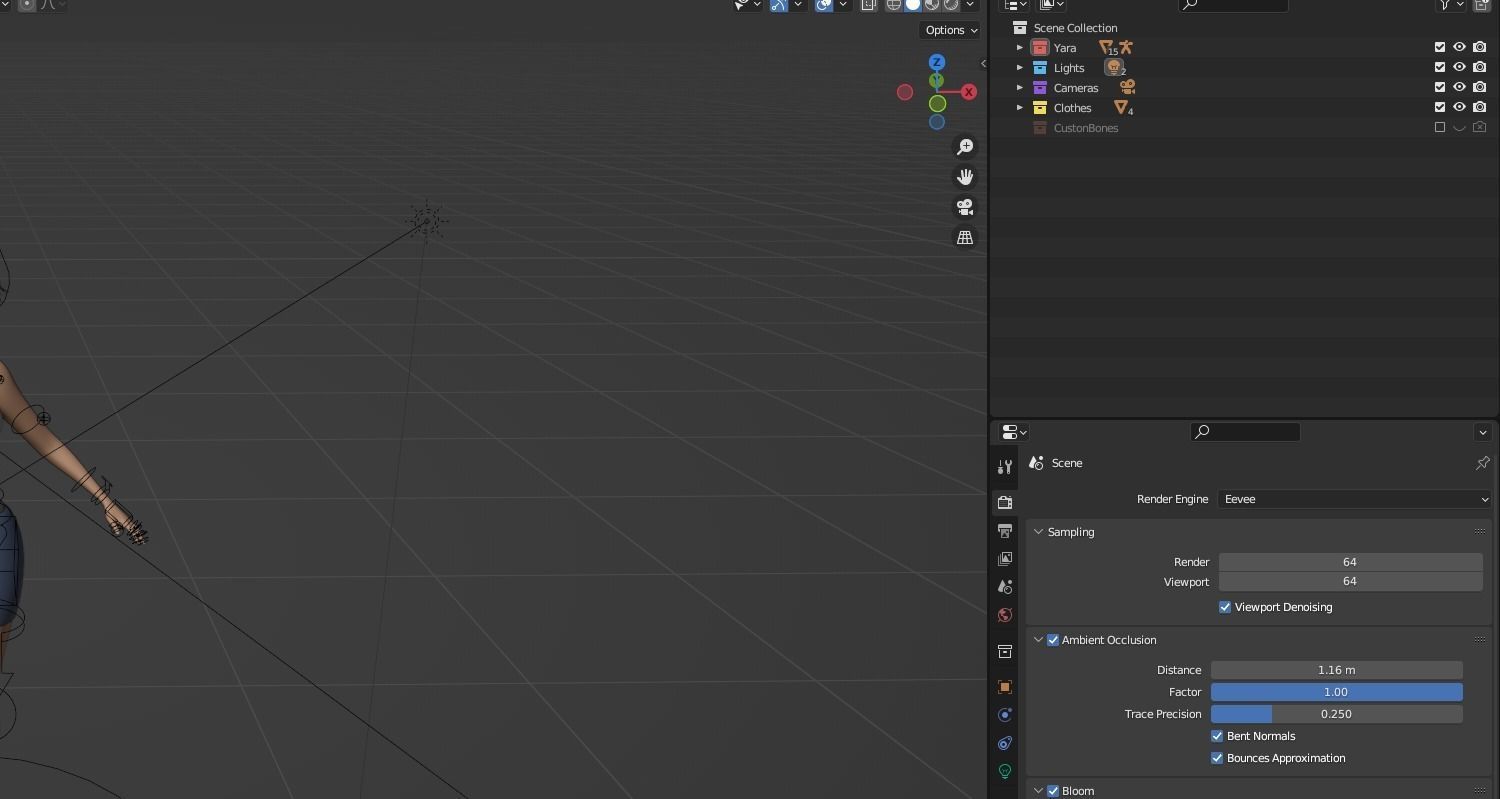Open the Tool properties wrench tab
Image resolution: width=1500 pixels, height=799 pixels.
coord(1005,467)
